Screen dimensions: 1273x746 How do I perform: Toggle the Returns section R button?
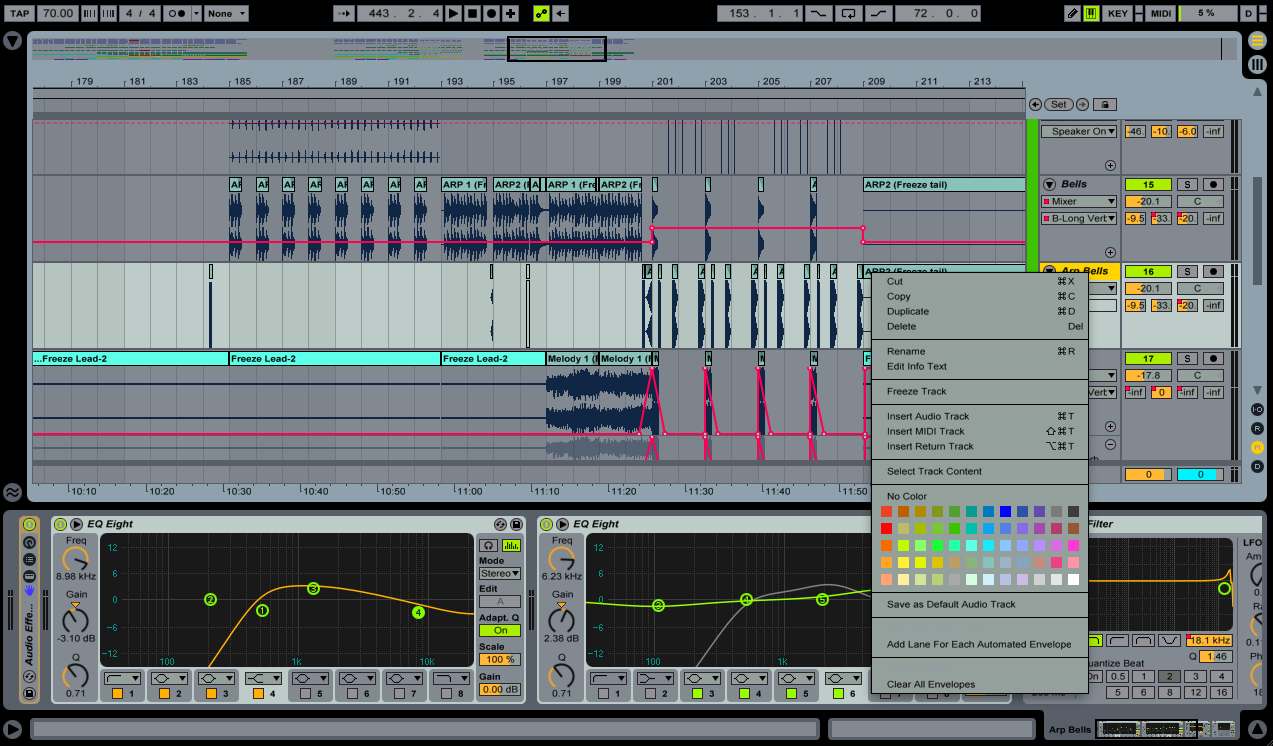click(1258, 428)
